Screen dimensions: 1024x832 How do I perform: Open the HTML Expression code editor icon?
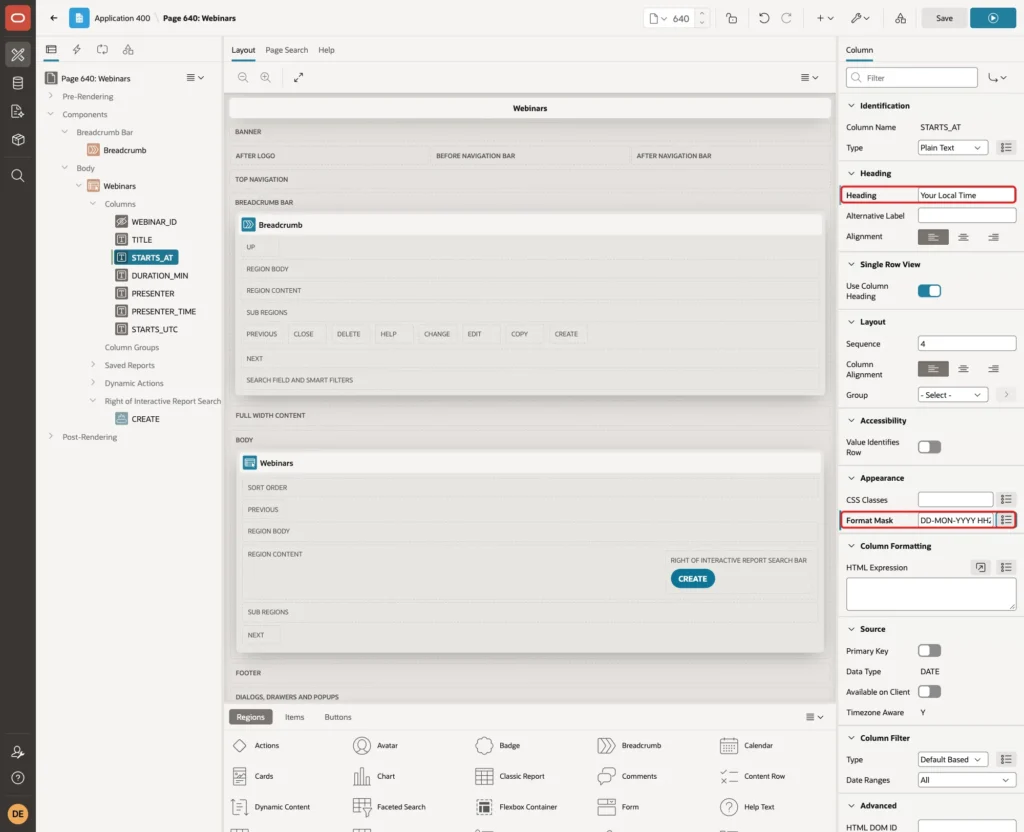(980, 568)
